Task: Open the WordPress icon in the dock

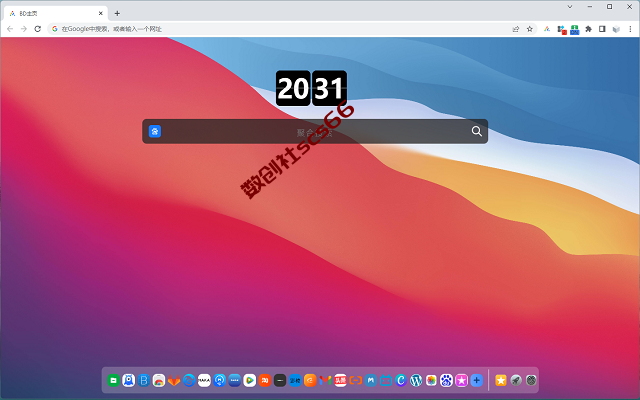Action: 416,380
